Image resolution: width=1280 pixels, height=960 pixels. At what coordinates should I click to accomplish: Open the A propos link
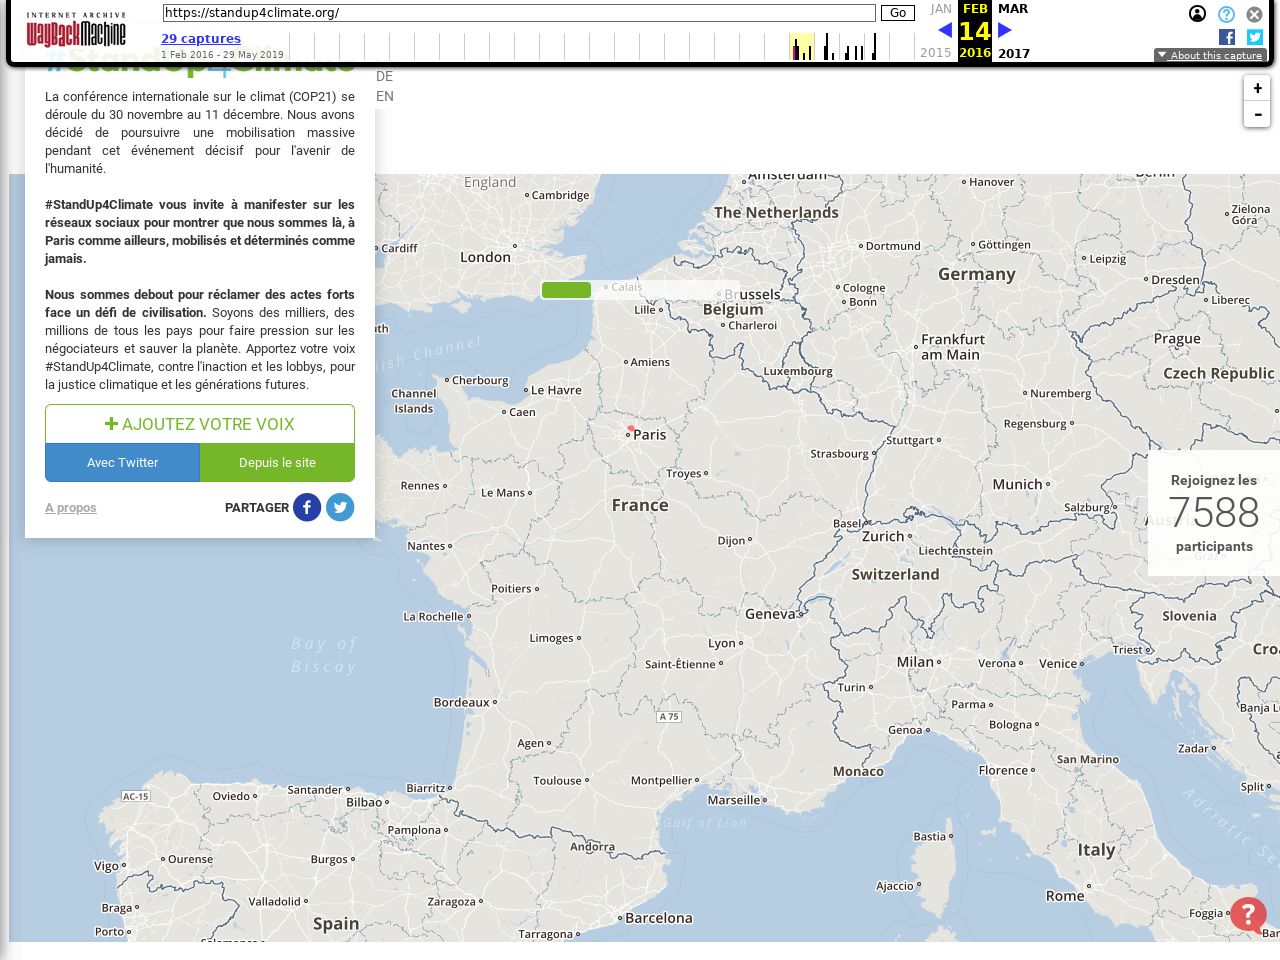pos(71,508)
